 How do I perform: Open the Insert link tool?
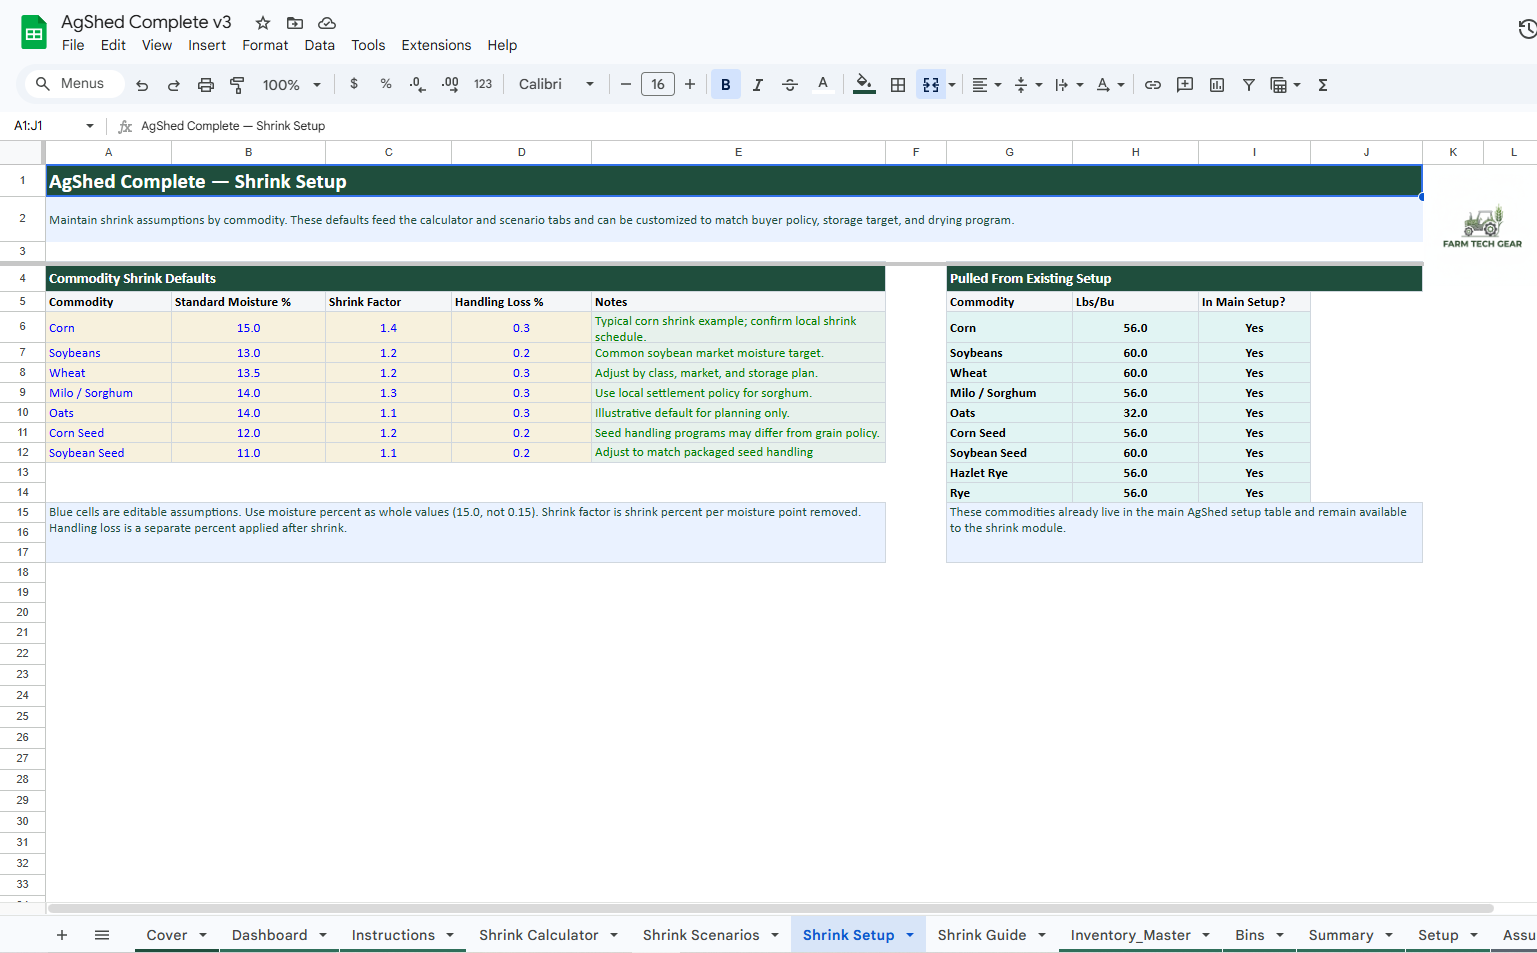tap(1152, 84)
